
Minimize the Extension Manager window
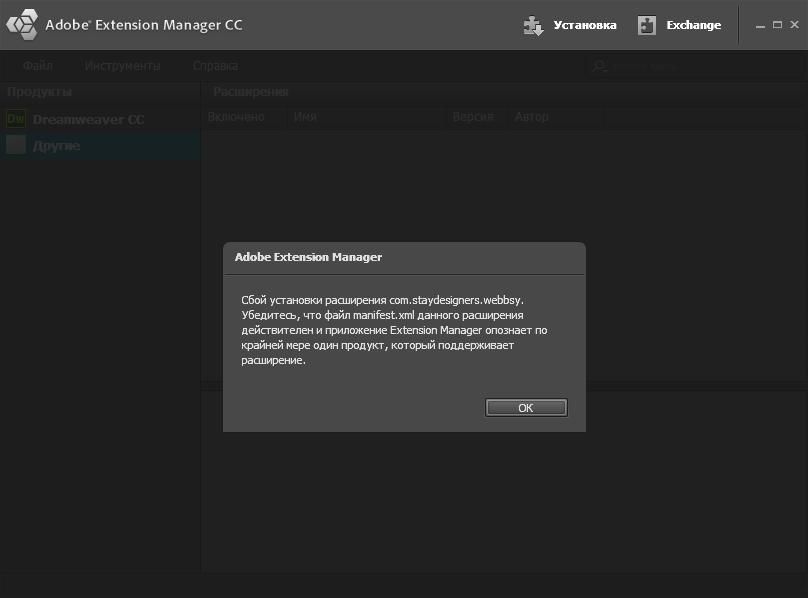(760, 25)
